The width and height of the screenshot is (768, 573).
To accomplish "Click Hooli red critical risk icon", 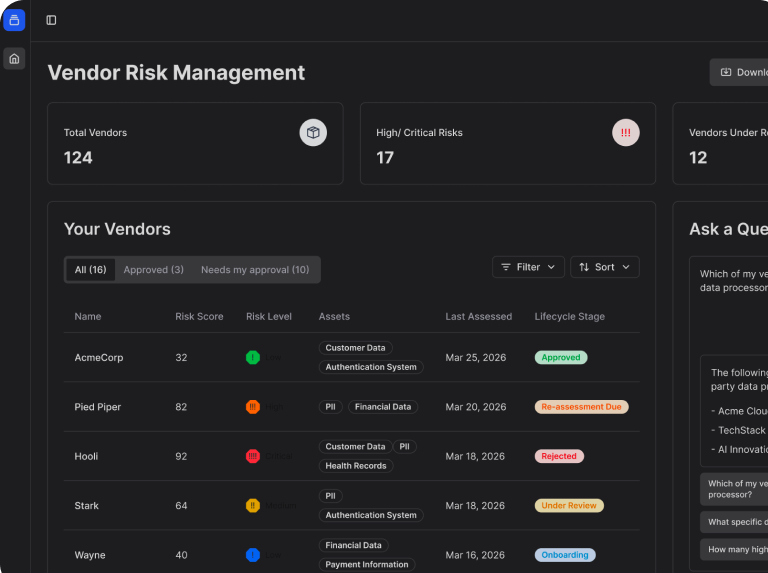I will click(253, 456).
